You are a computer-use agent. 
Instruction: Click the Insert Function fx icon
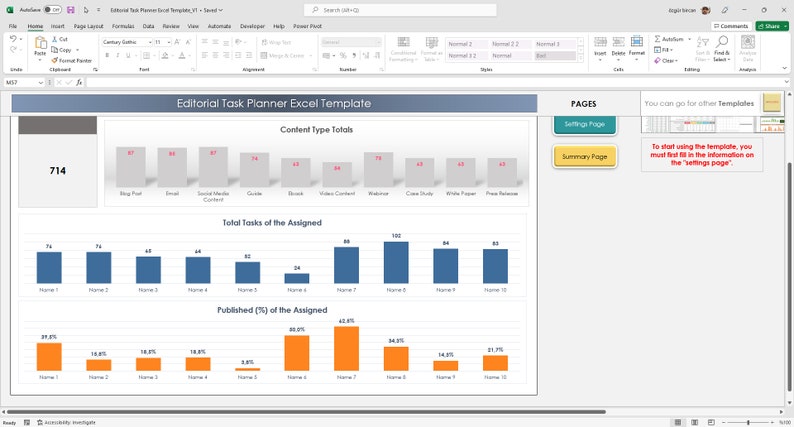pyautogui.click(x=80, y=82)
